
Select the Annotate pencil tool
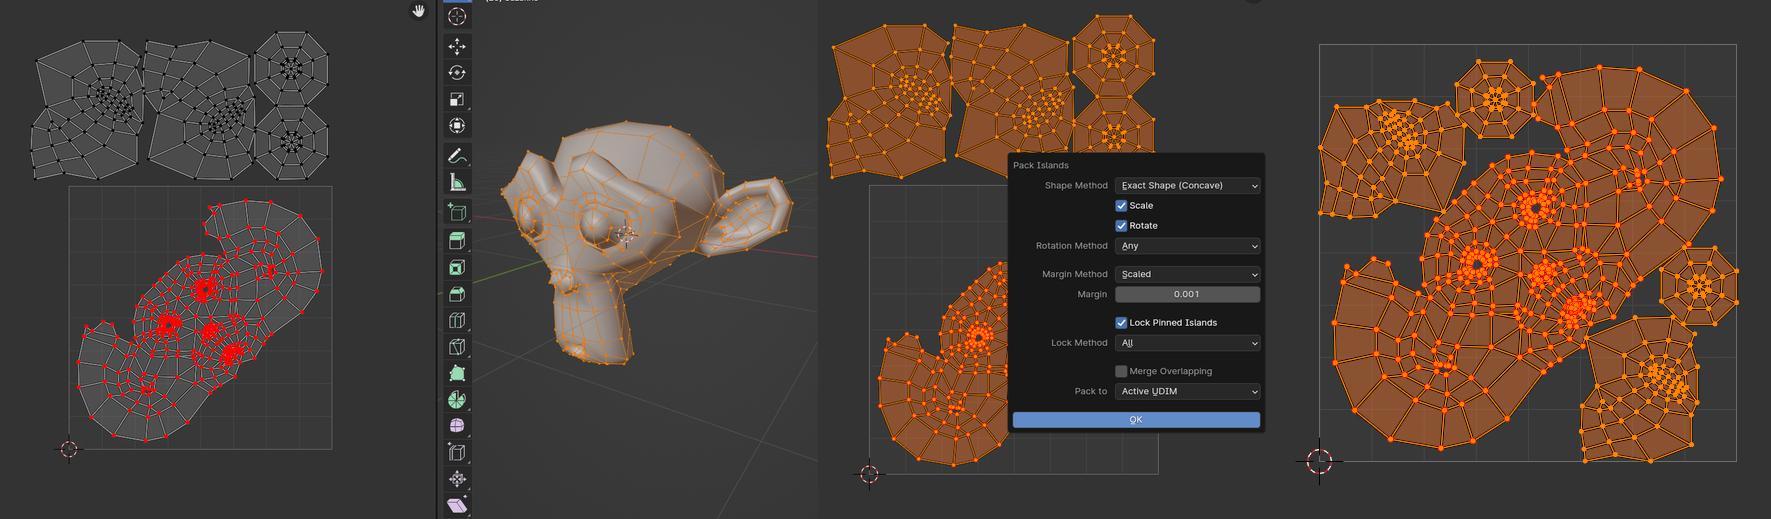click(x=457, y=156)
